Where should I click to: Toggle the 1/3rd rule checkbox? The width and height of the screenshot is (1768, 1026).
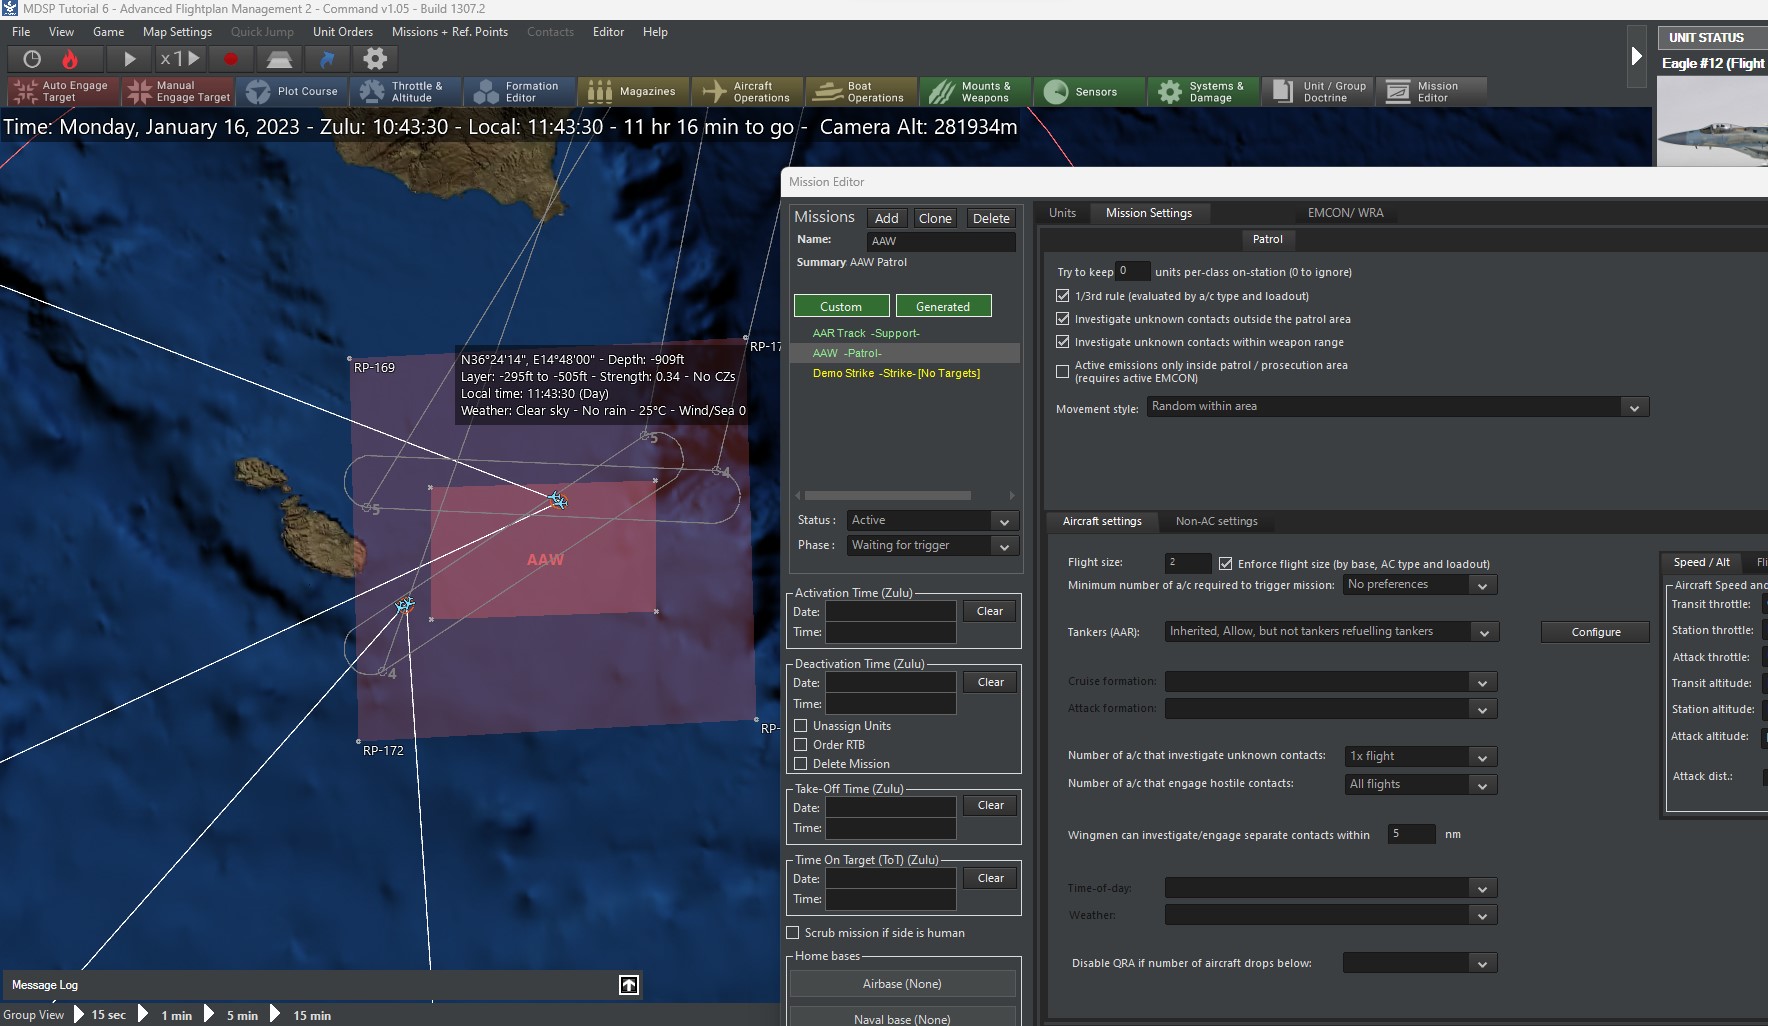coord(1063,296)
